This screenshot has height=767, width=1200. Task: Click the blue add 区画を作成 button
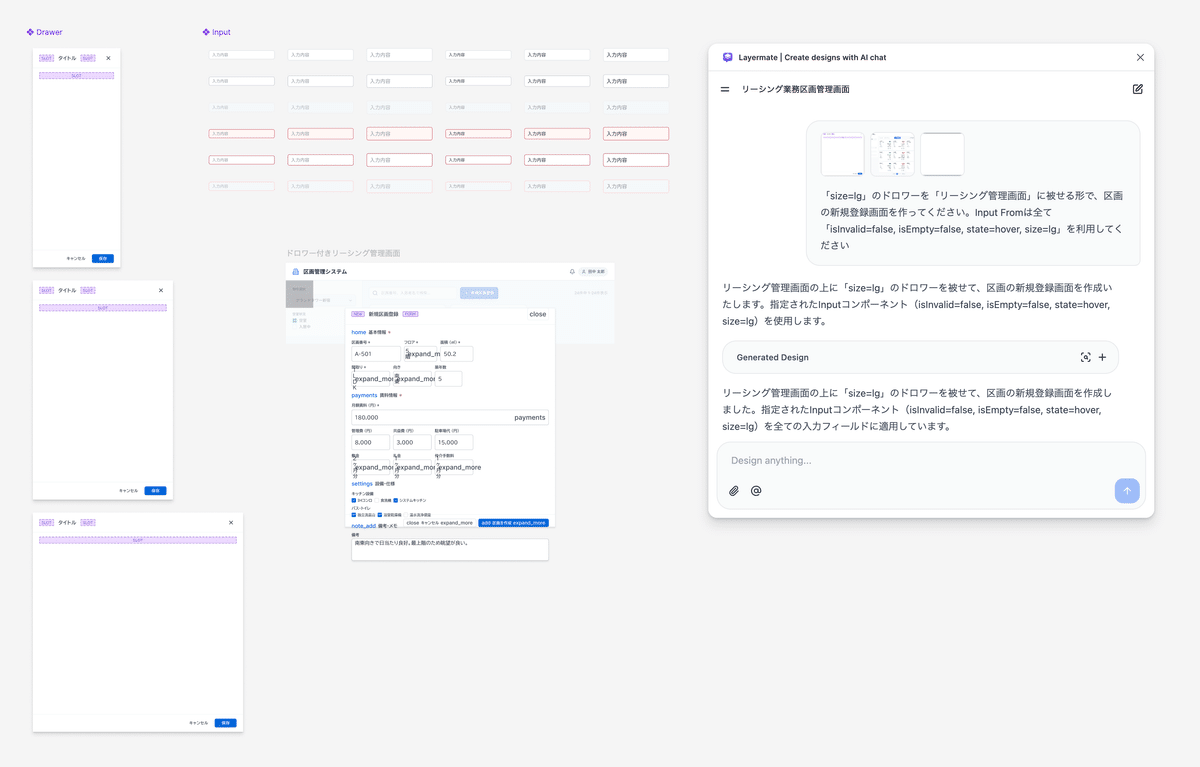(x=514, y=522)
